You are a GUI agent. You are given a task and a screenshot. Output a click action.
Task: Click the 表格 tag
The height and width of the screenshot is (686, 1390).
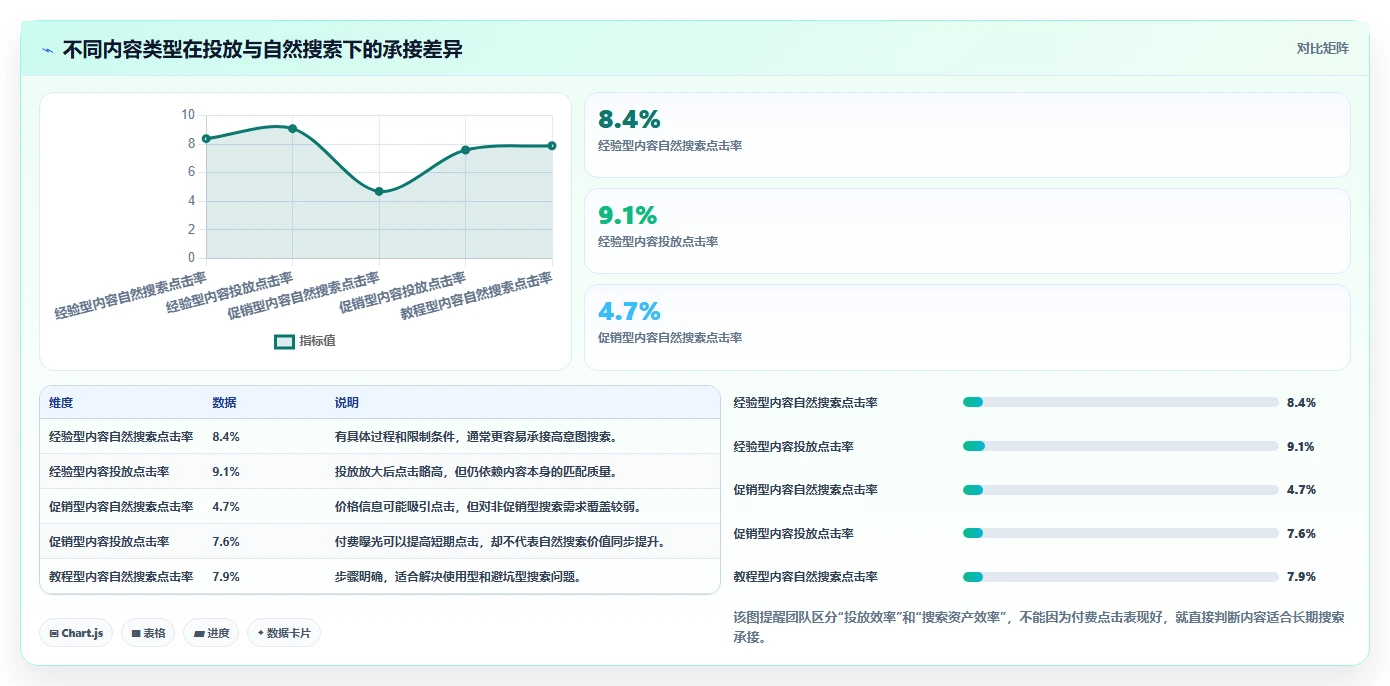coord(148,633)
